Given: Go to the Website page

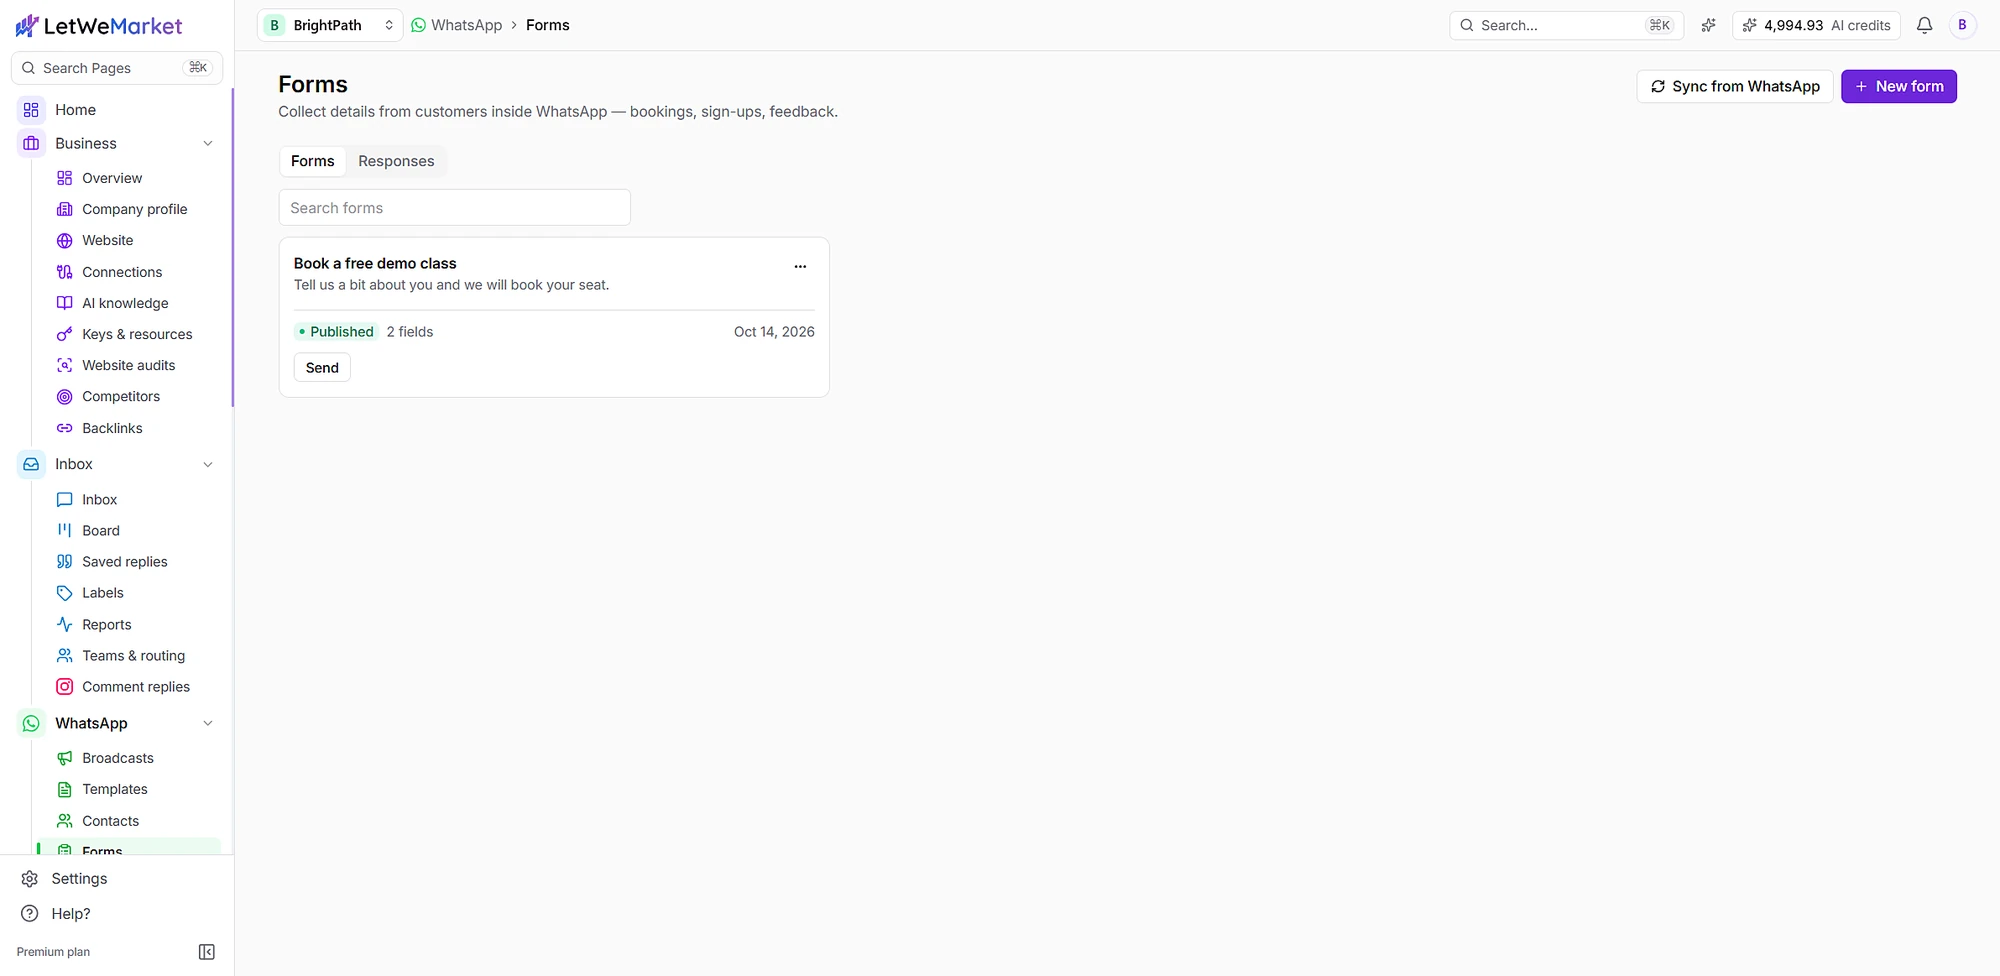Looking at the screenshot, I should [107, 240].
